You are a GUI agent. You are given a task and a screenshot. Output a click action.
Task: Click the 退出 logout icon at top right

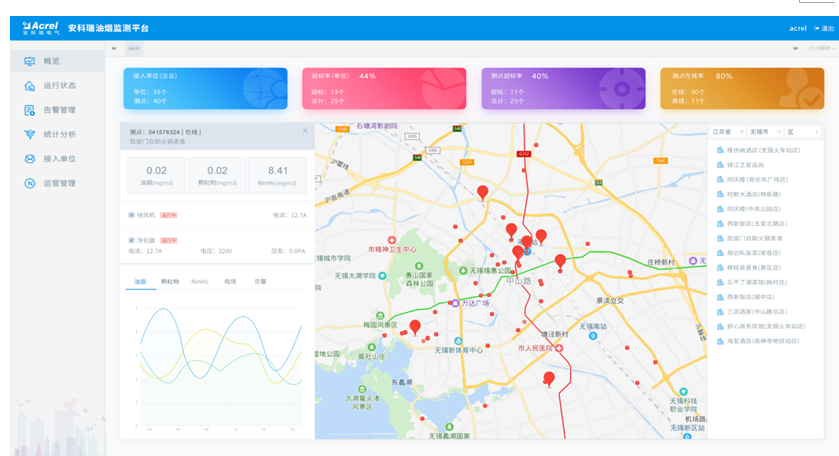tap(816, 28)
